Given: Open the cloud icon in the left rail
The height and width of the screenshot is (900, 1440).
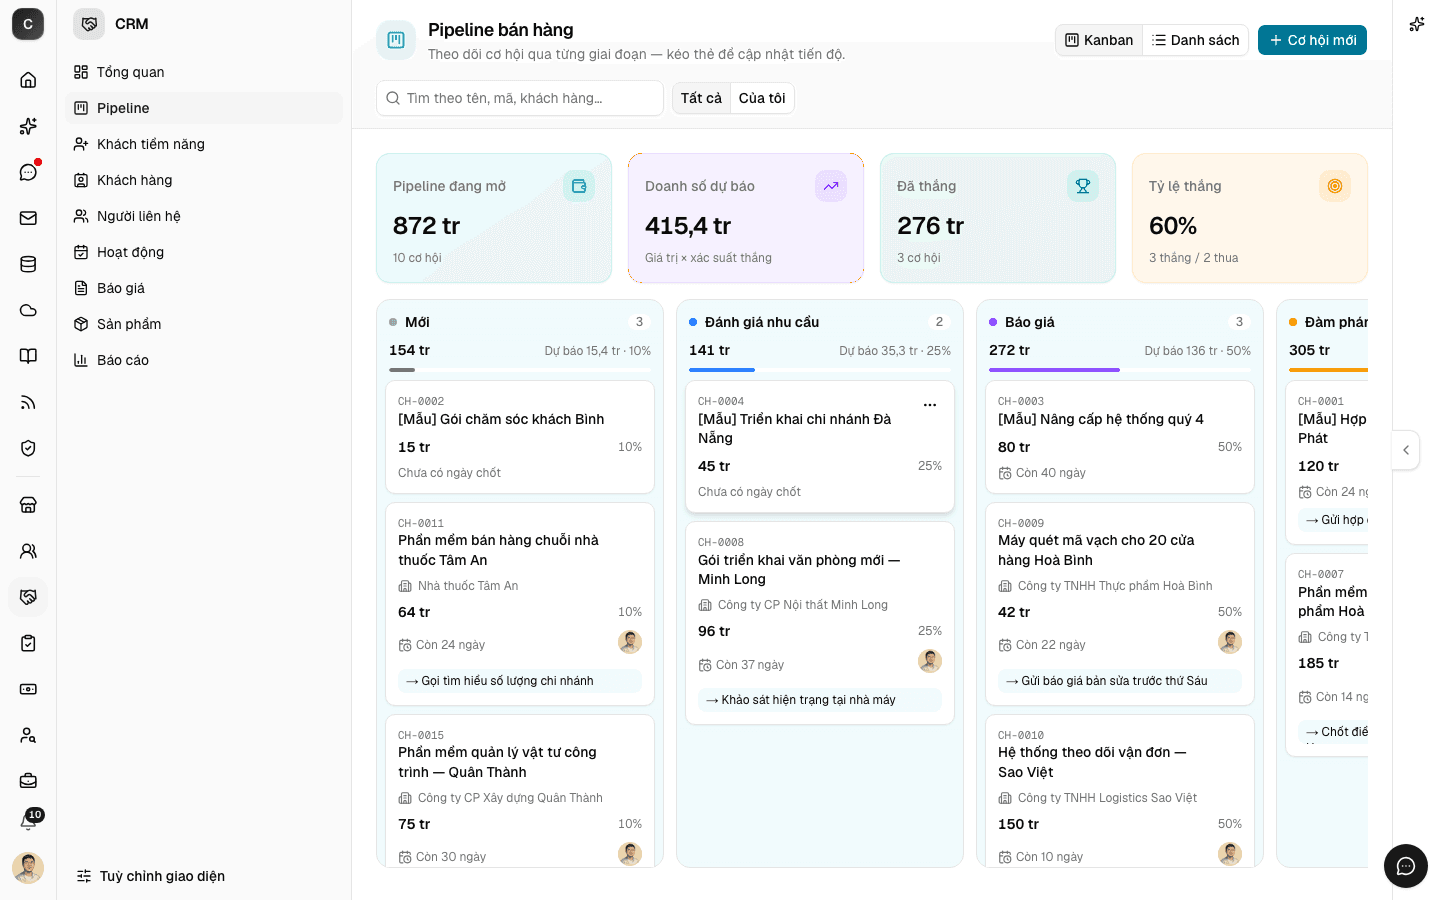Looking at the screenshot, I should coord(28,310).
